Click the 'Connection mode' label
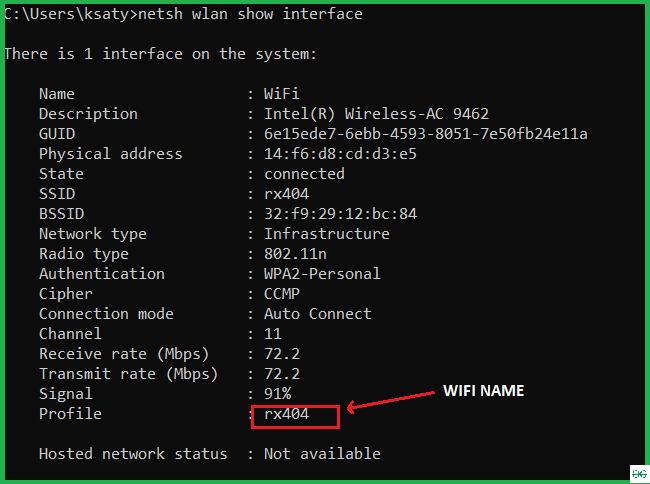 [106, 314]
